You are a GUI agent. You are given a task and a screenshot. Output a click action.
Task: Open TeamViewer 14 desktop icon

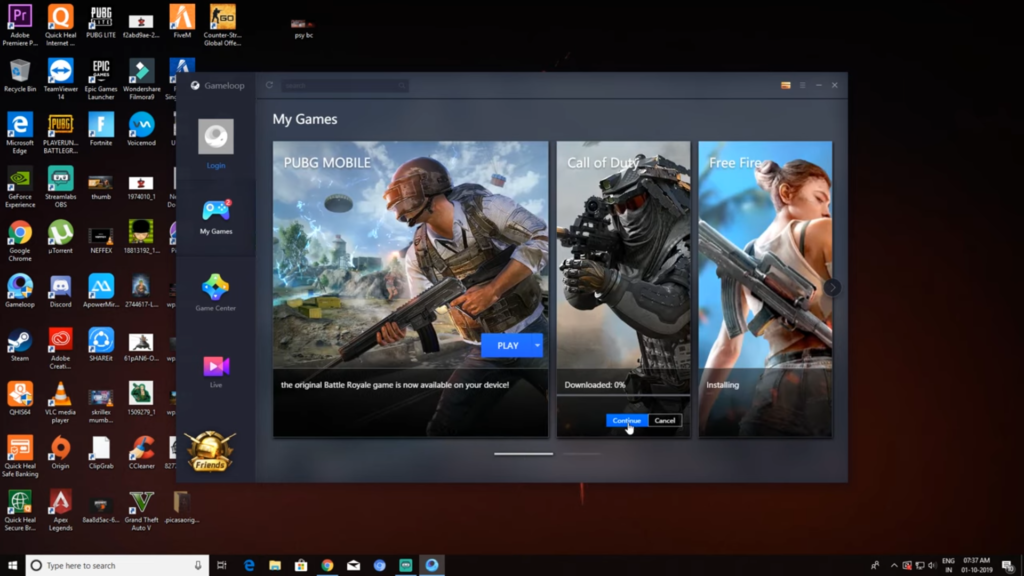point(60,80)
